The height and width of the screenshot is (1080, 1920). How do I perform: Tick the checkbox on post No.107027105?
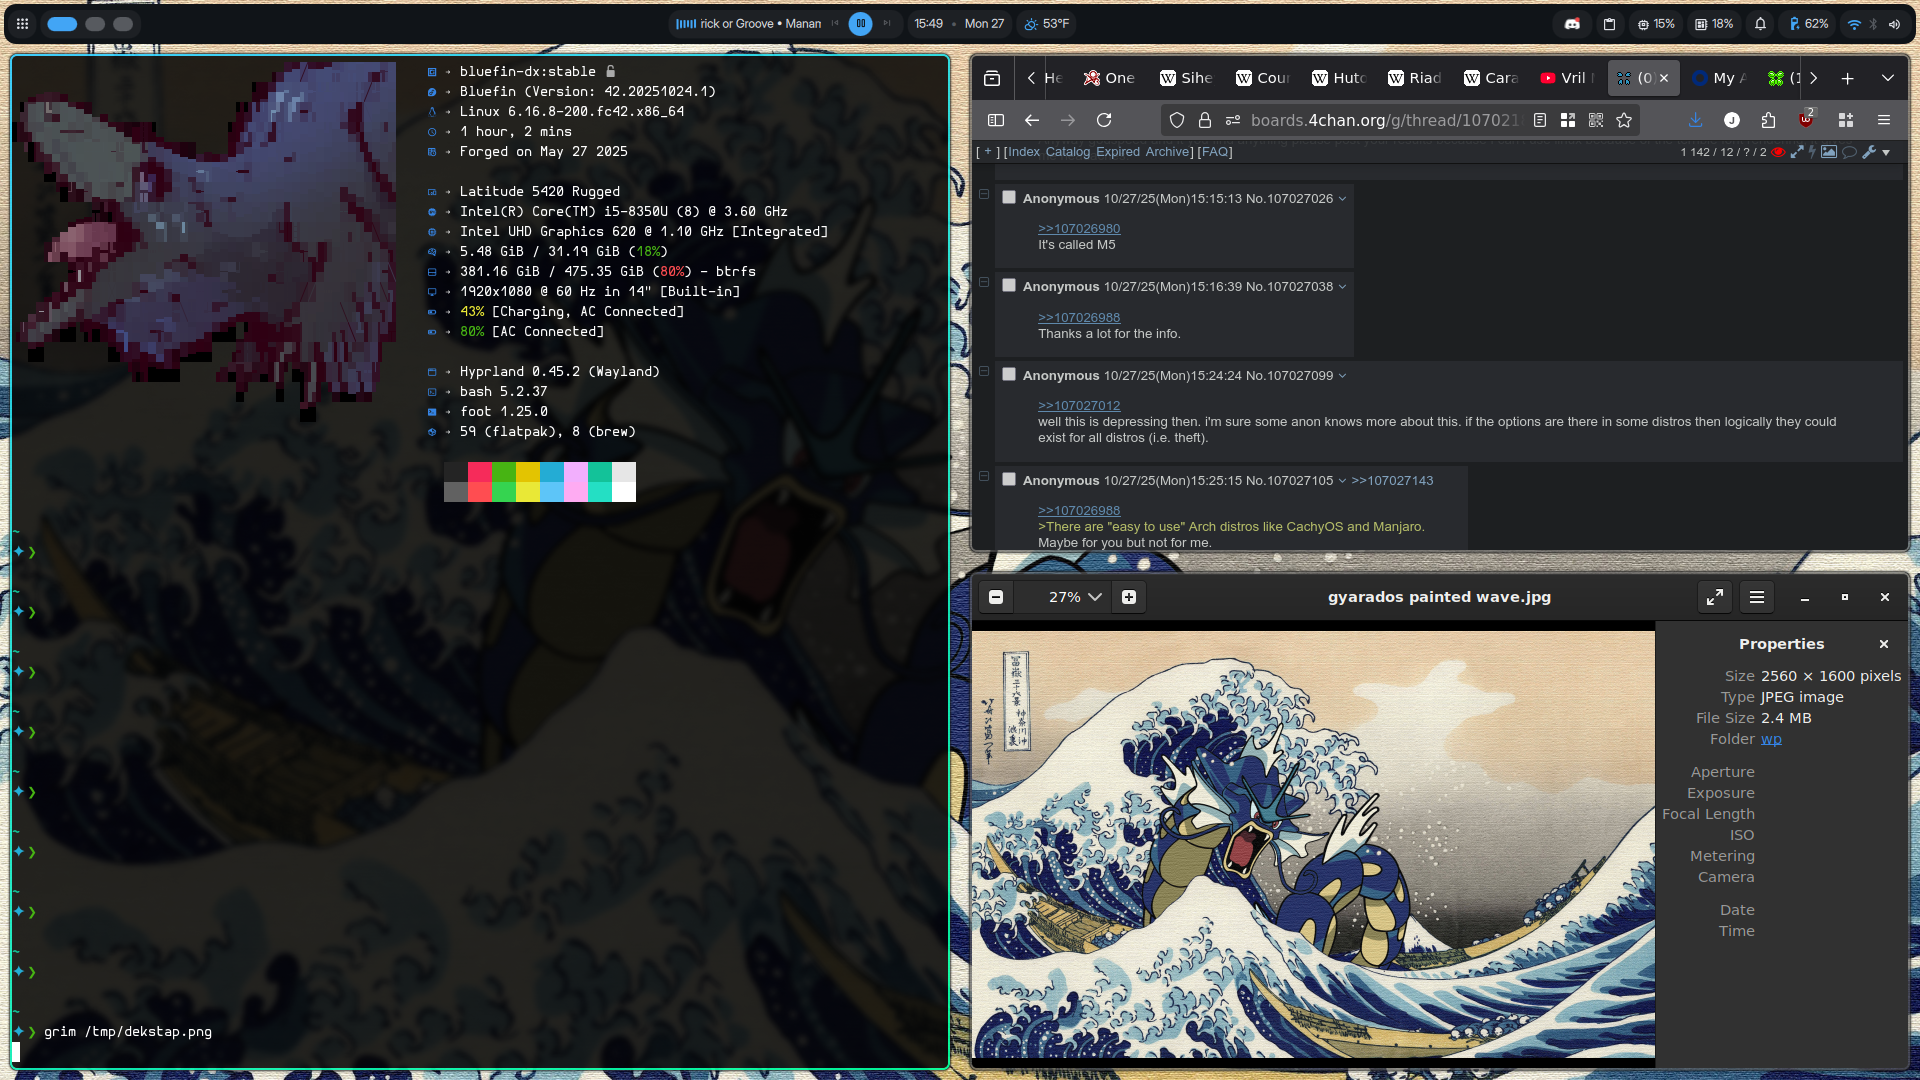tap(1009, 480)
